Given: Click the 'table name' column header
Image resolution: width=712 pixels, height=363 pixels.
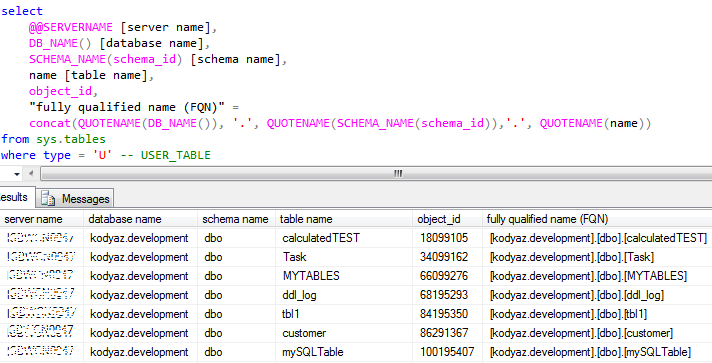Looking at the screenshot, I should 344,219.
